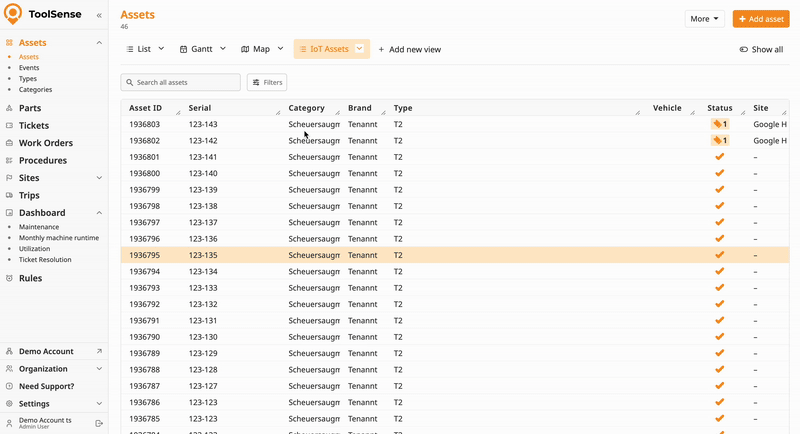Switch to the Gantt view tab
Image resolution: width=800 pixels, height=434 pixels.
click(196, 49)
